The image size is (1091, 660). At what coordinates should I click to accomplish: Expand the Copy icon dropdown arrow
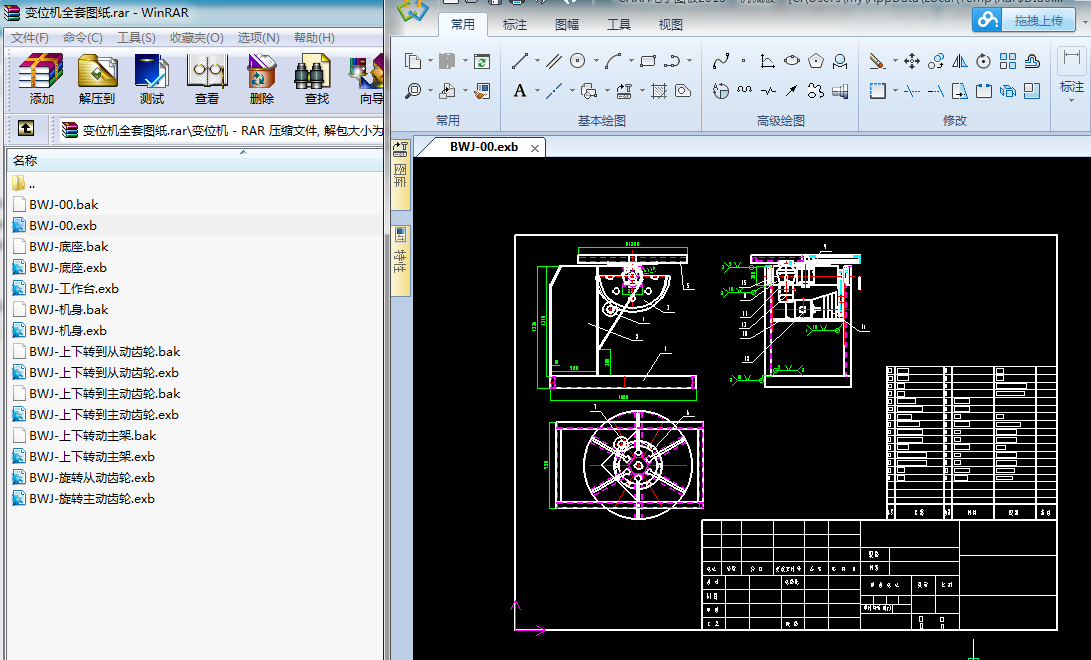(x=429, y=61)
